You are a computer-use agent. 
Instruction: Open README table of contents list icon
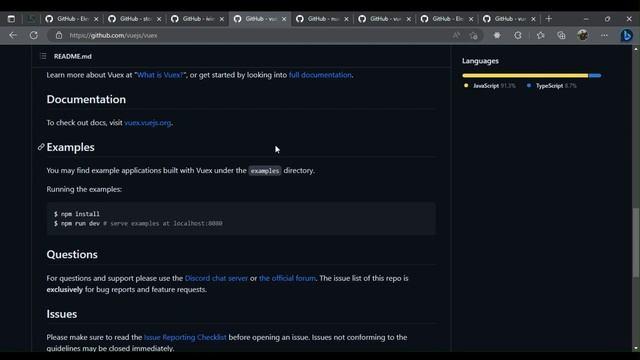[43, 56]
